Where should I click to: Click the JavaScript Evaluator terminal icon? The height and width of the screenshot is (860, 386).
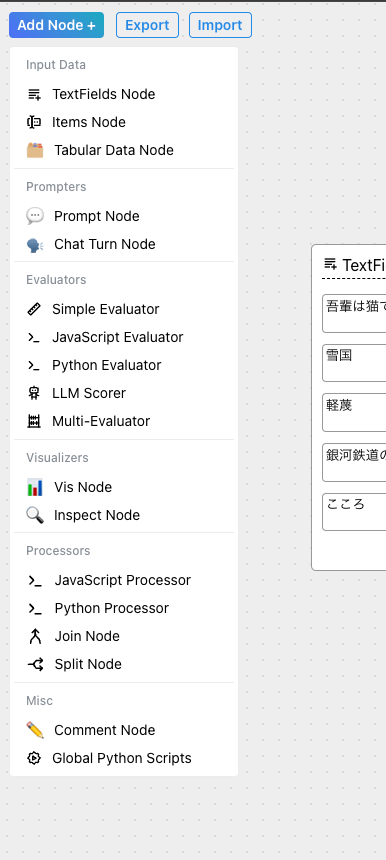tap(34, 337)
